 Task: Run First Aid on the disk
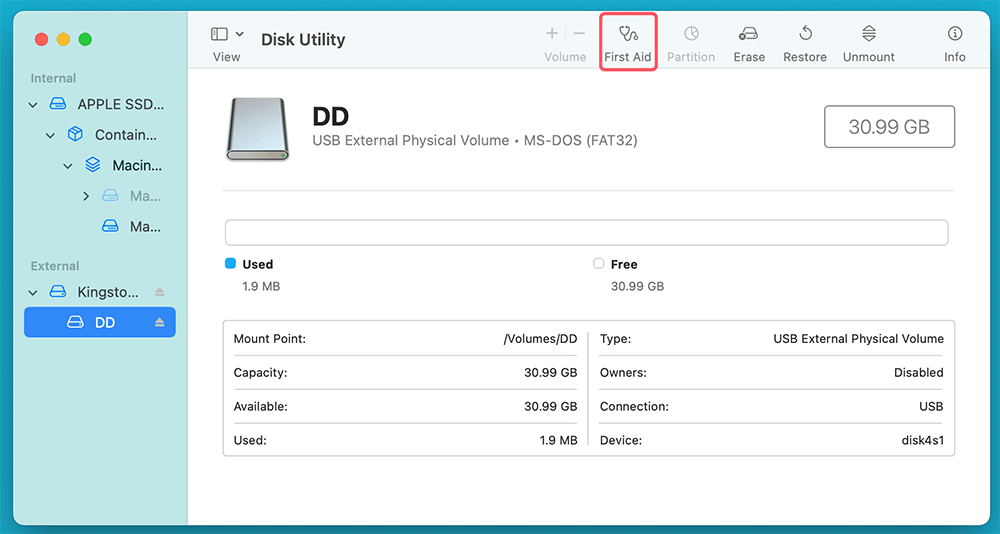click(x=628, y=42)
